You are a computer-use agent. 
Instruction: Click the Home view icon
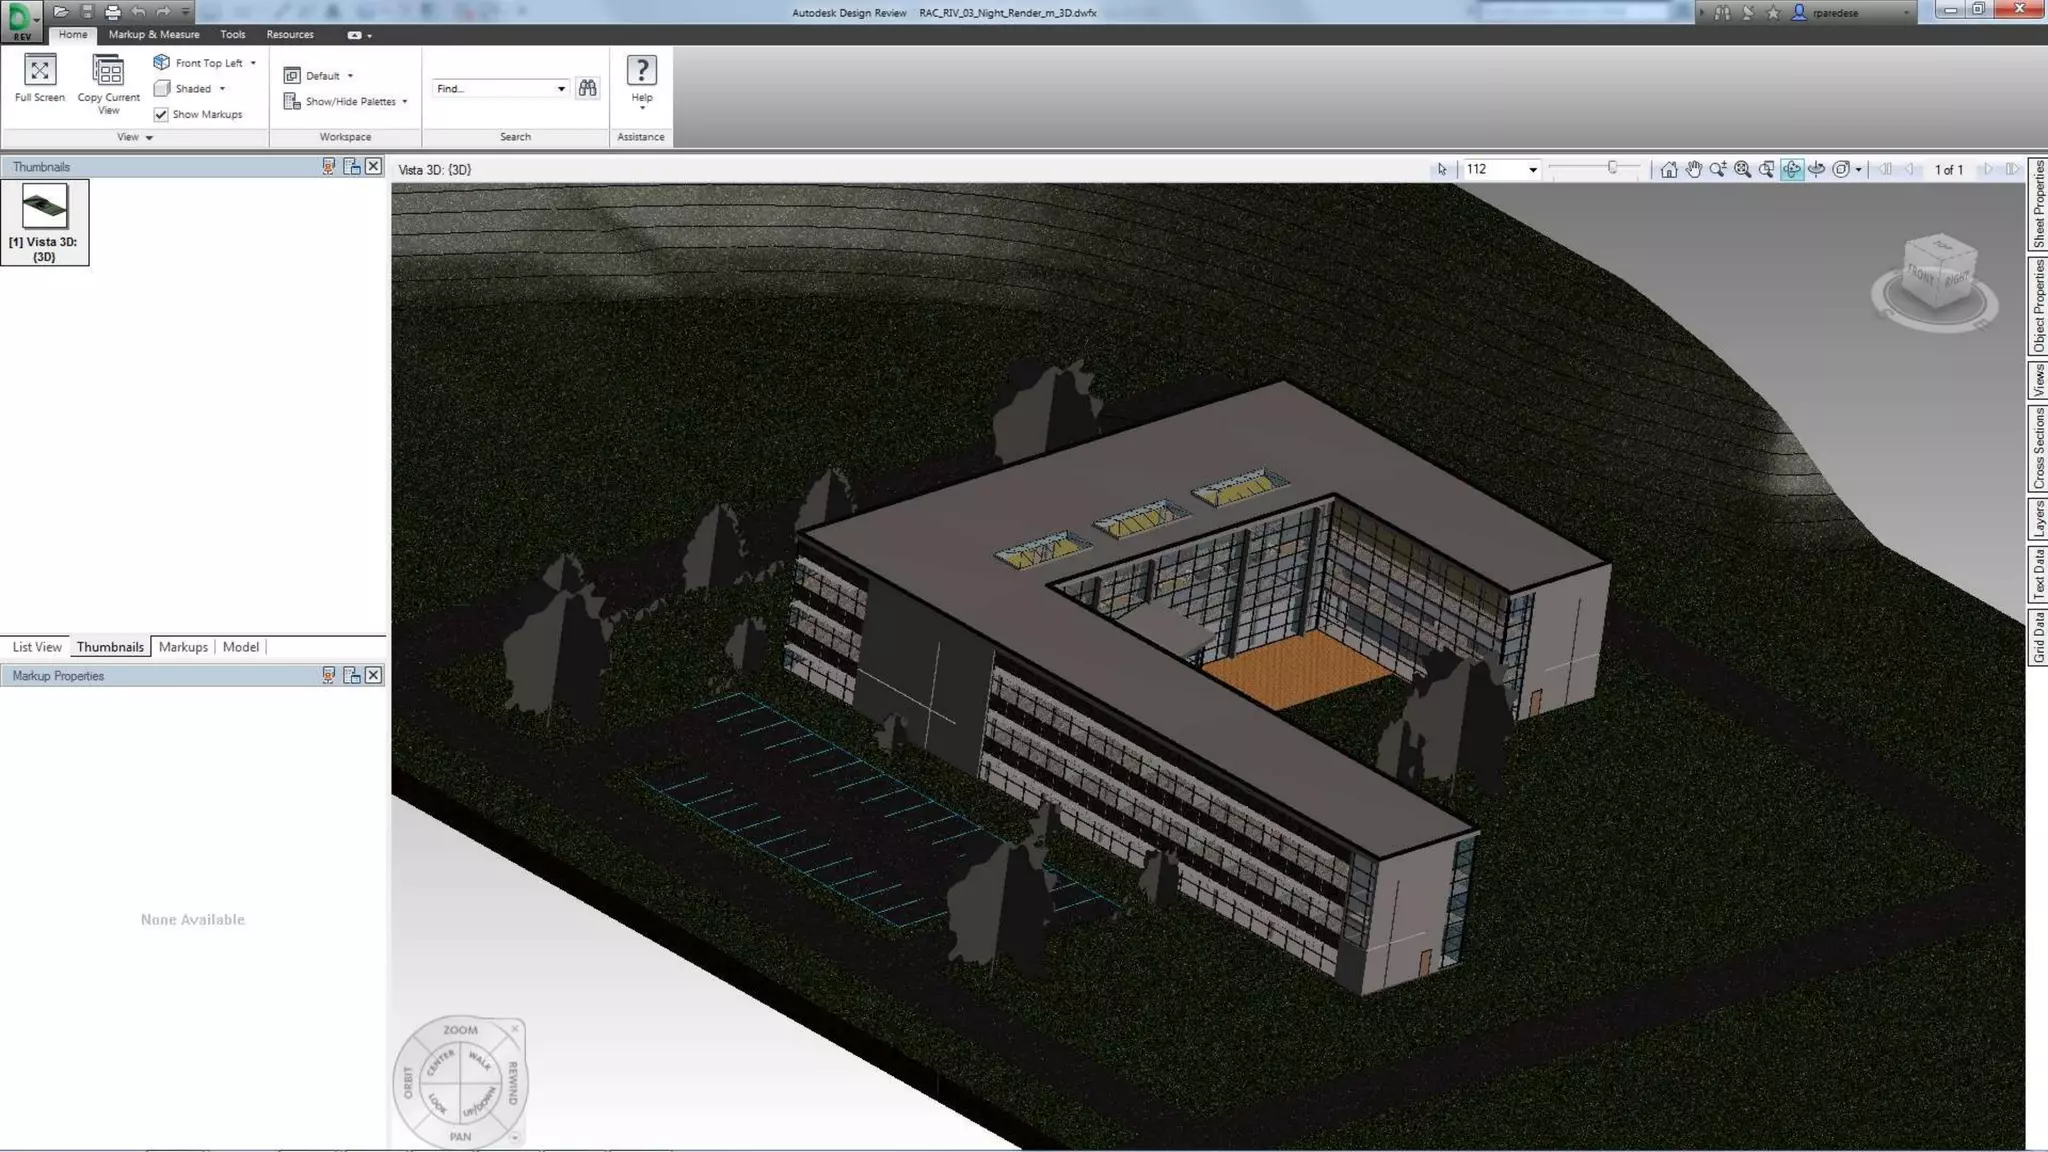(x=1668, y=169)
